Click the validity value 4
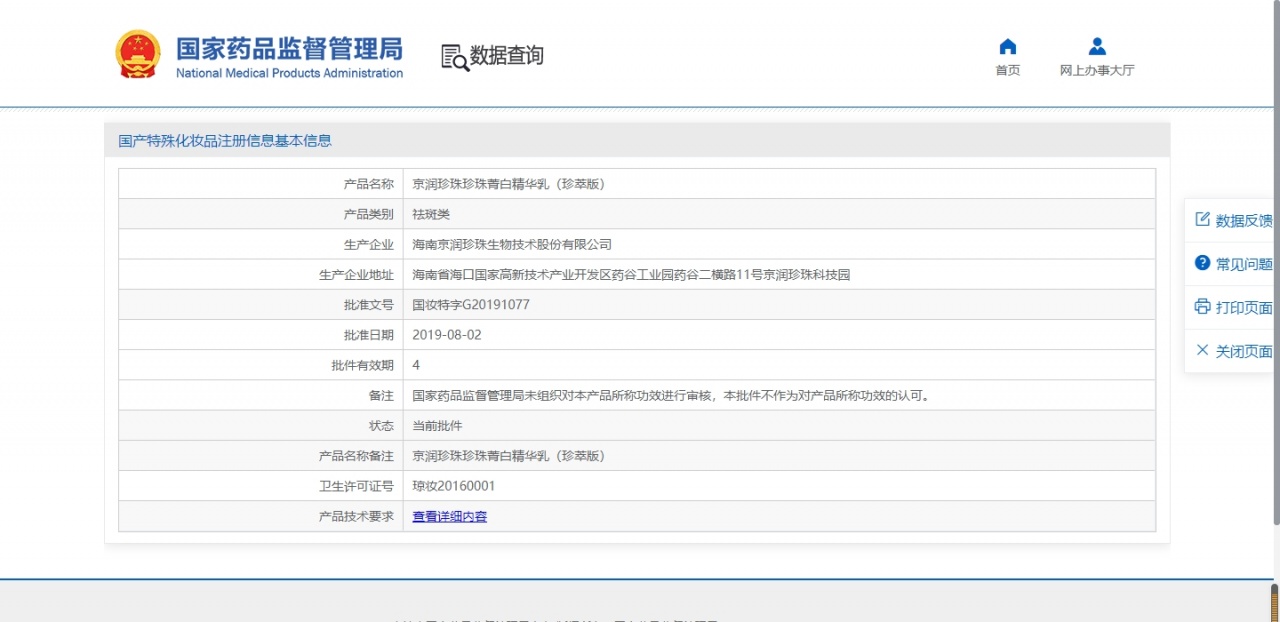The height and width of the screenshot is (622, 1280). [416, 365]
